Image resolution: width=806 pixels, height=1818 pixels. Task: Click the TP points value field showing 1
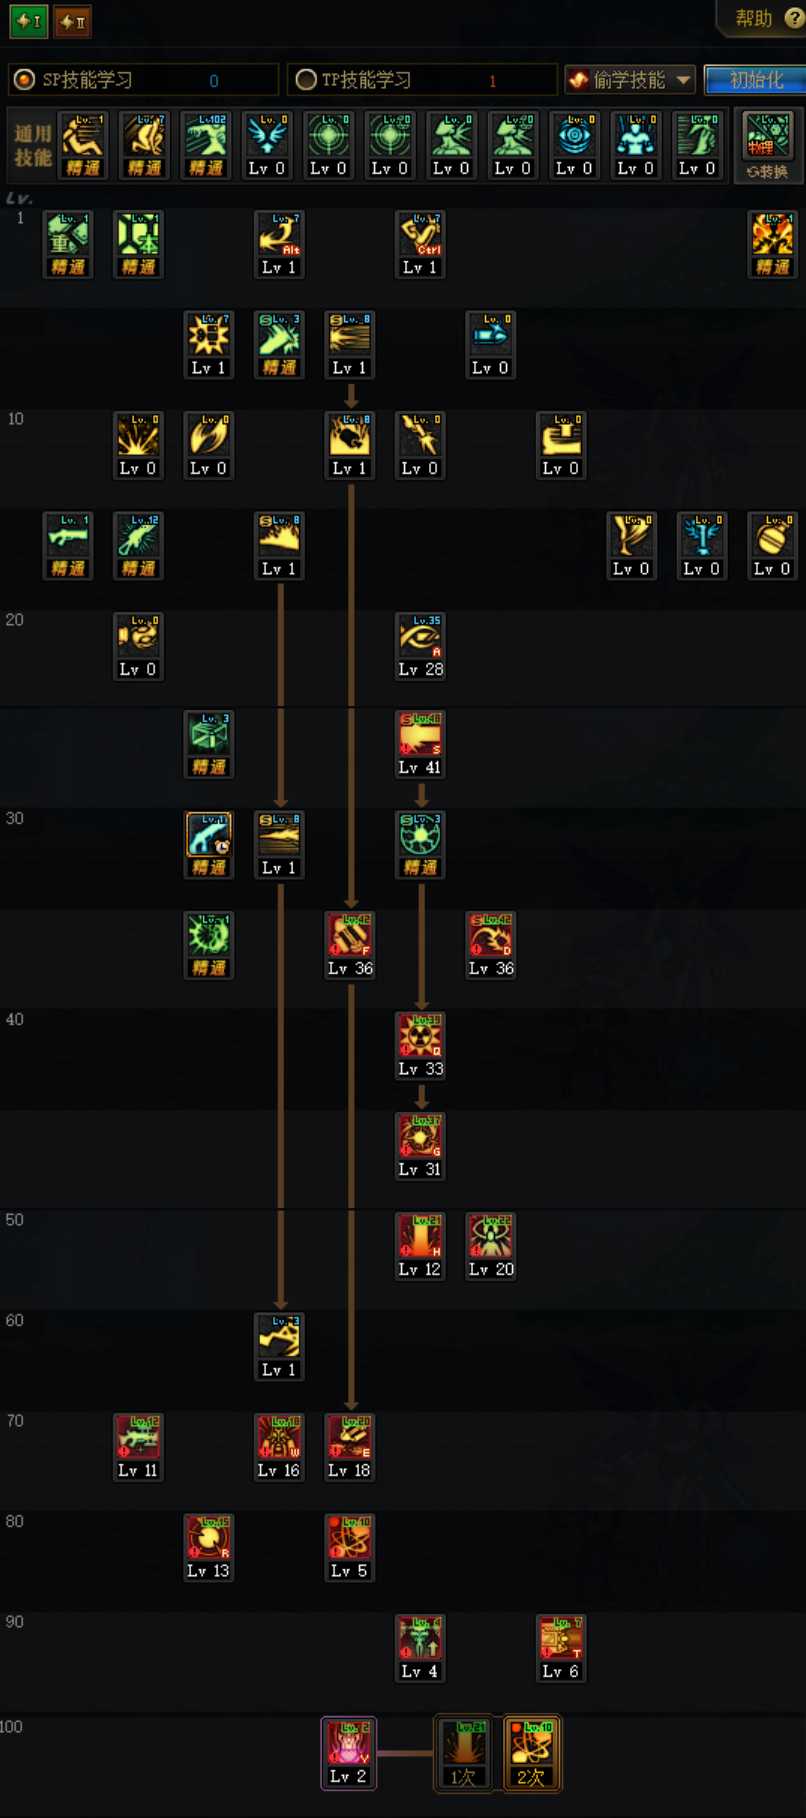pyautogui.click(x=492, y=81)
